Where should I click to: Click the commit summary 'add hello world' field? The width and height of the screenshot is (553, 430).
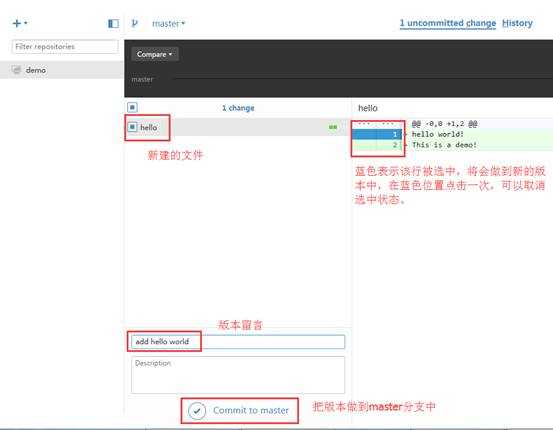pyautogui.click(x=238, y=342)
